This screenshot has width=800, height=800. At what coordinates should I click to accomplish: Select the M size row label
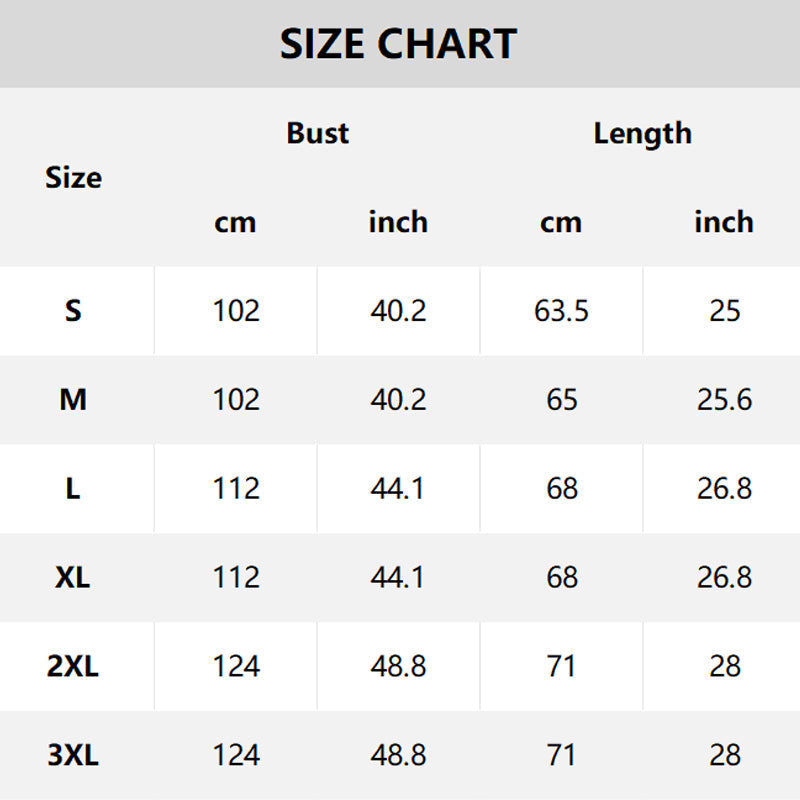[73, 400]
